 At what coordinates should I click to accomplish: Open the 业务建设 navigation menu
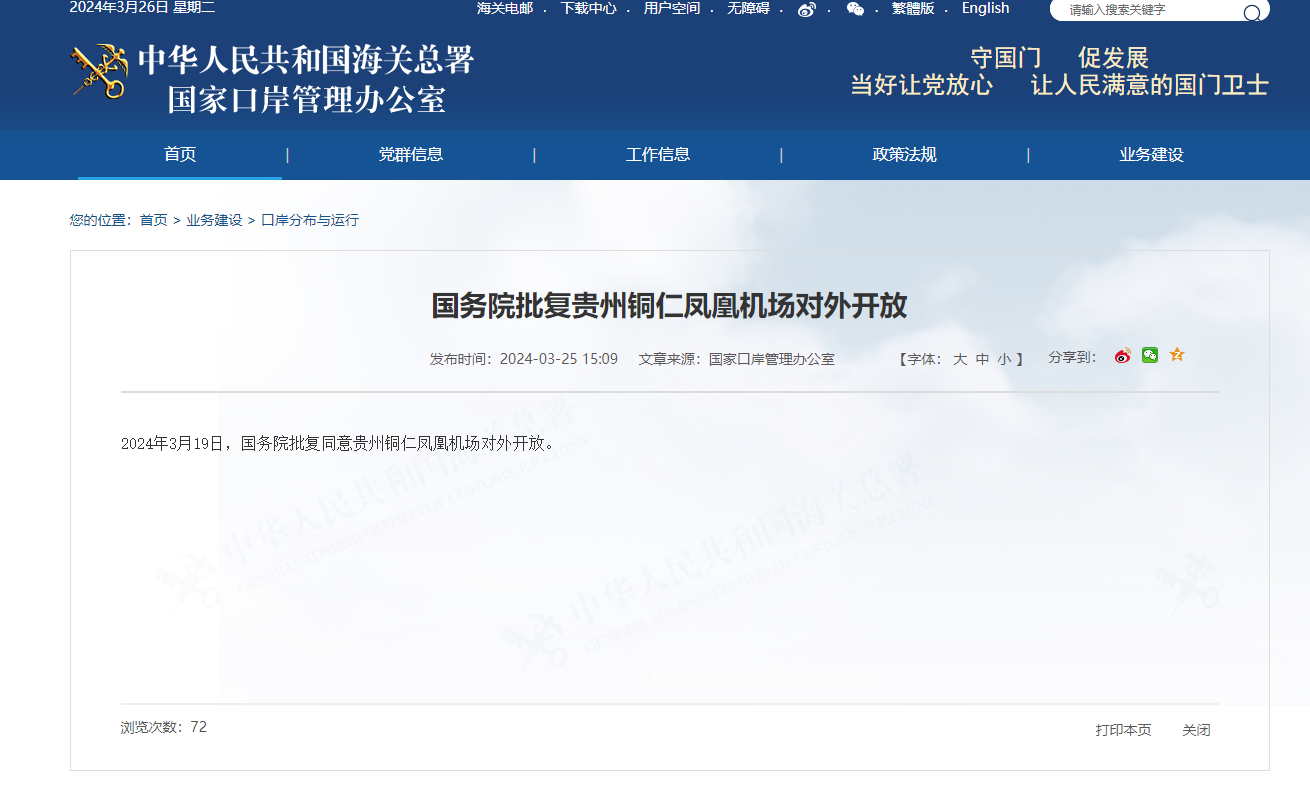tap(1150, 155)
